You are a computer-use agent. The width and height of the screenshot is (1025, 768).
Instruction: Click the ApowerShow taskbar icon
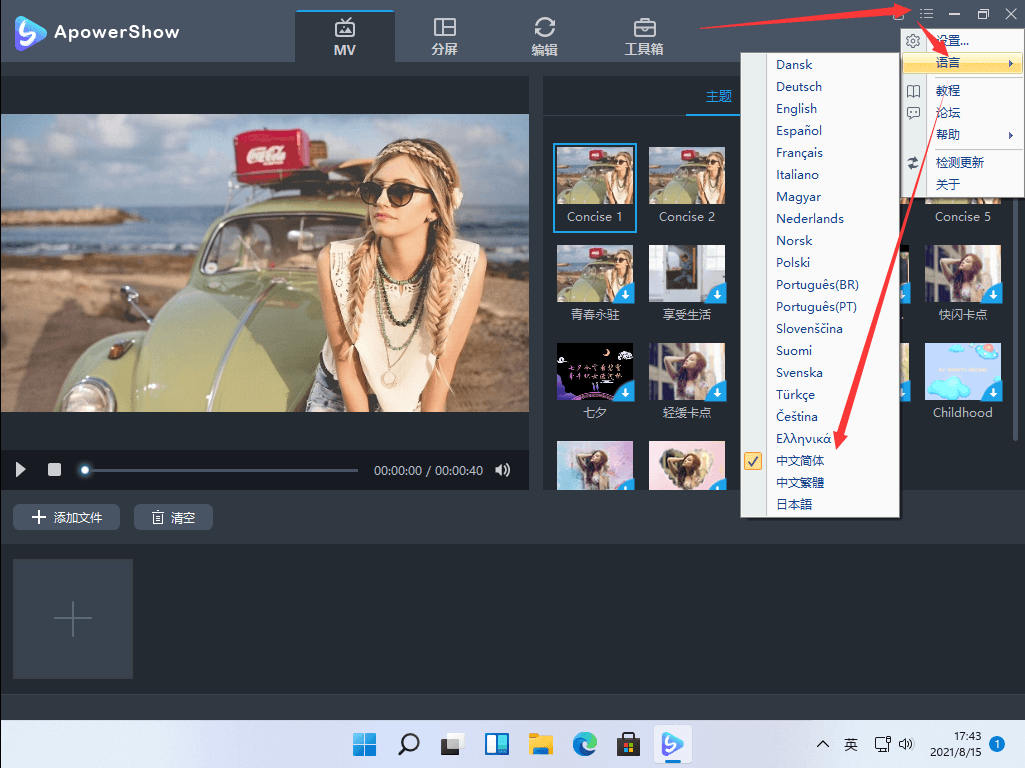pos(672,744)
